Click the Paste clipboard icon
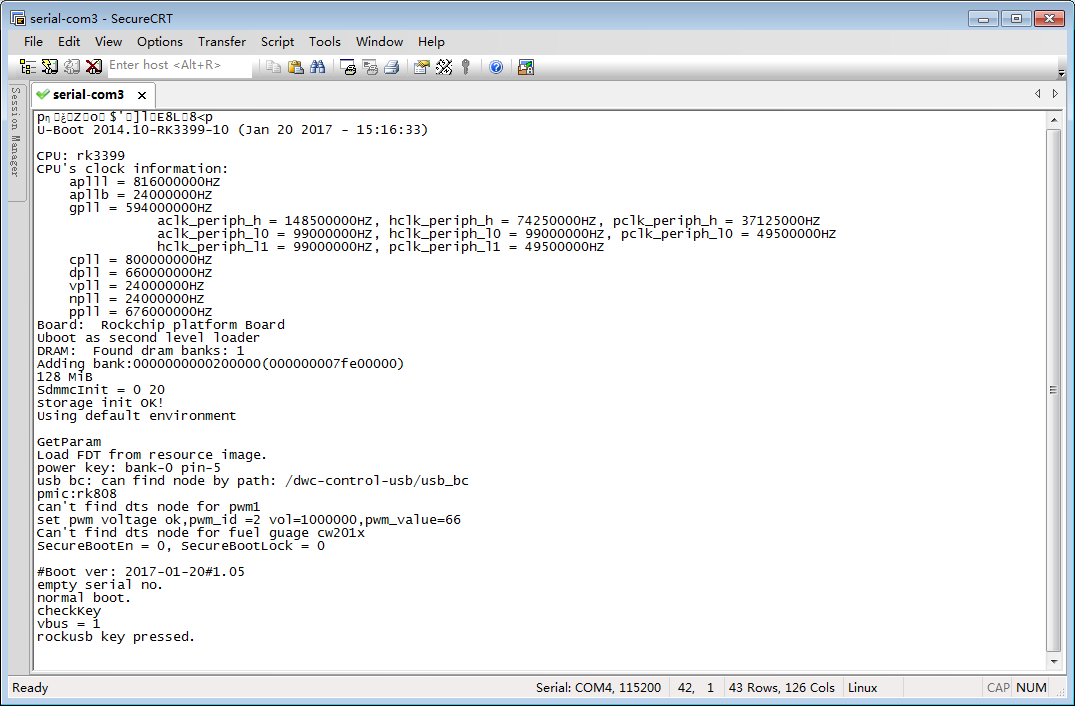Screen dimensions: 1075x706 tap(295, 67)
